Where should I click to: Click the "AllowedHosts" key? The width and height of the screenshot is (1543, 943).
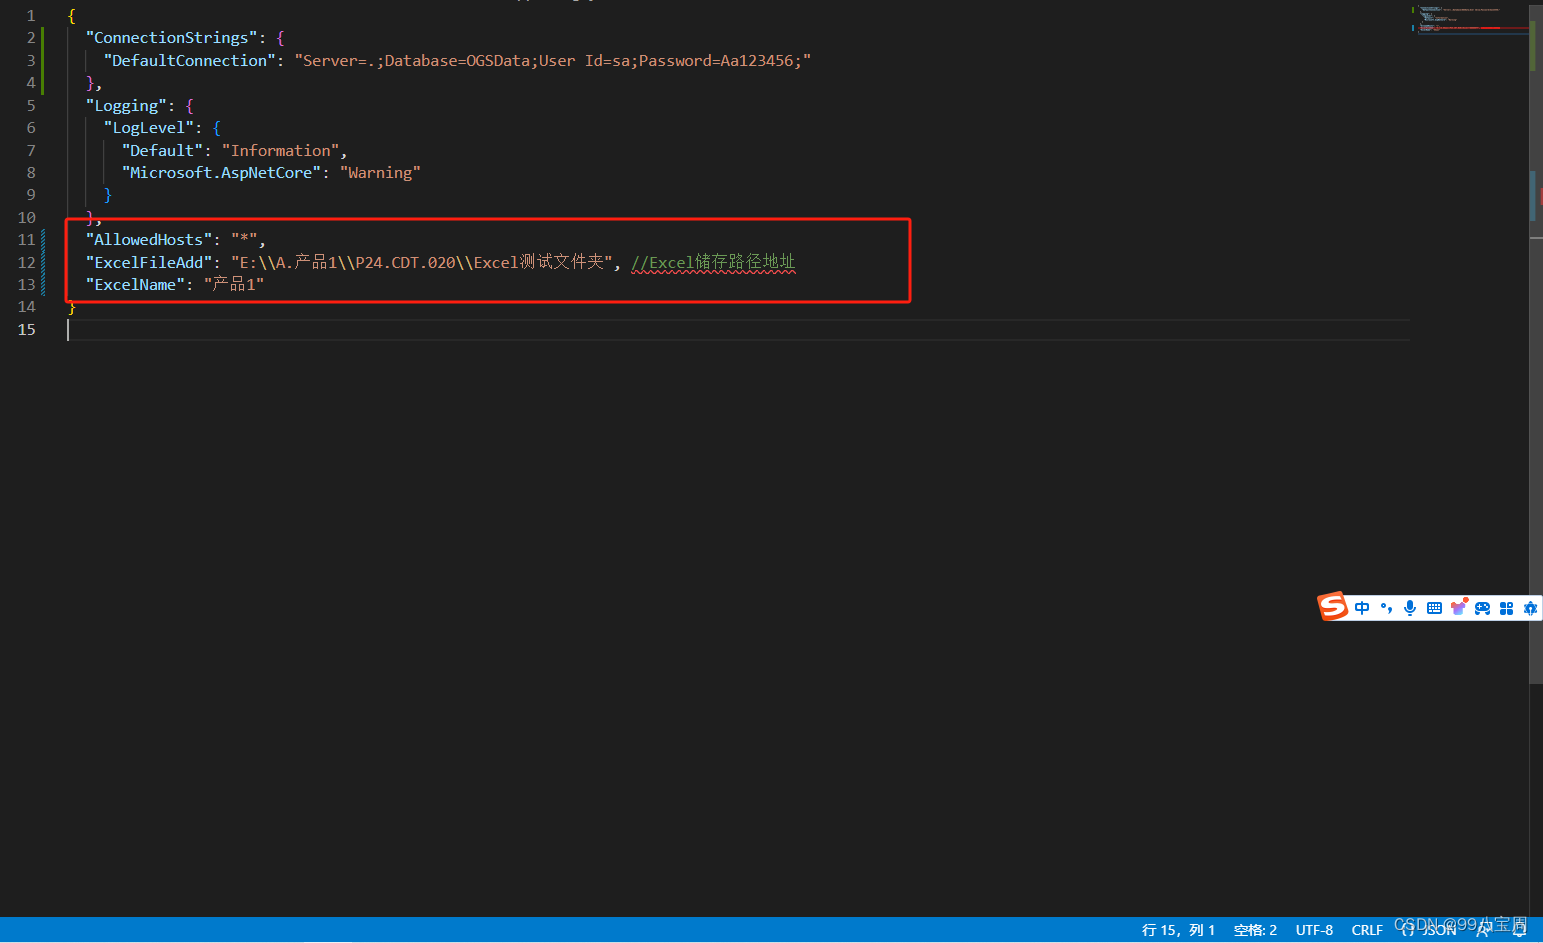tap(149, 240)
